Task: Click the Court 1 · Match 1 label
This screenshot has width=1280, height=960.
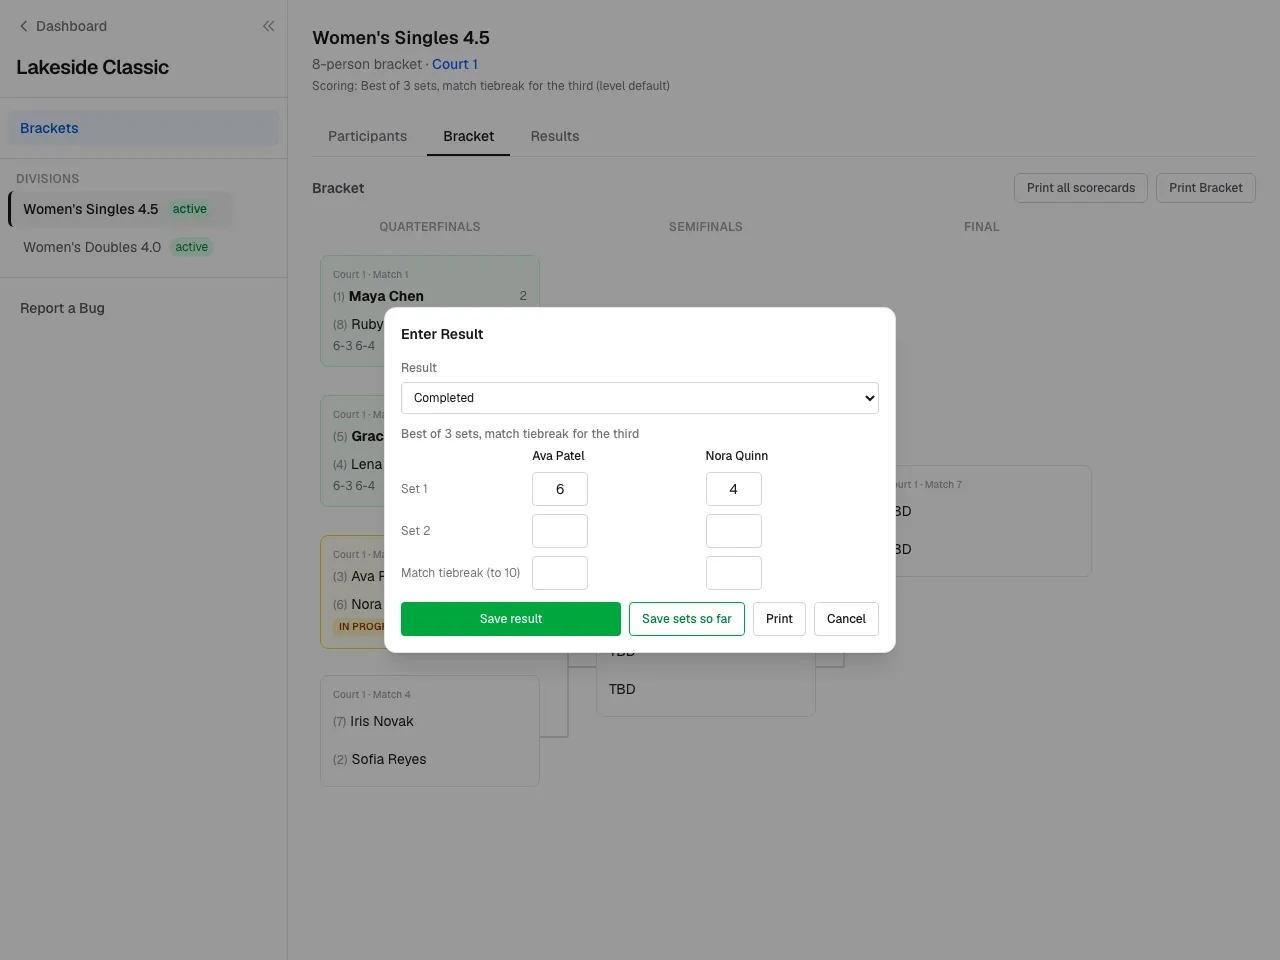Action: click(371, 274)
